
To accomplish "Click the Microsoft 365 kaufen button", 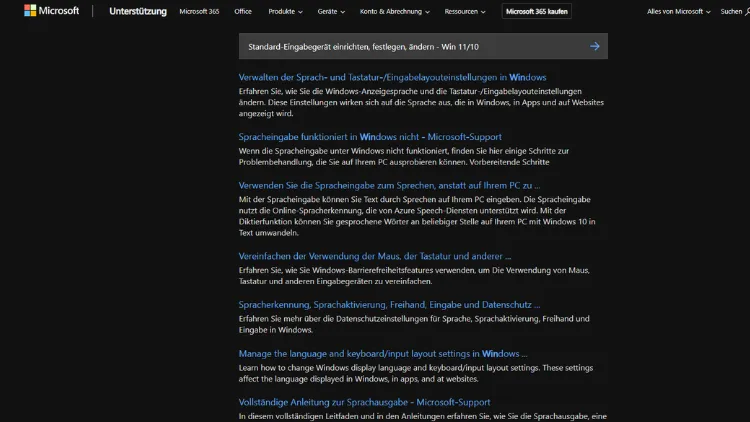I will (536, 11).
